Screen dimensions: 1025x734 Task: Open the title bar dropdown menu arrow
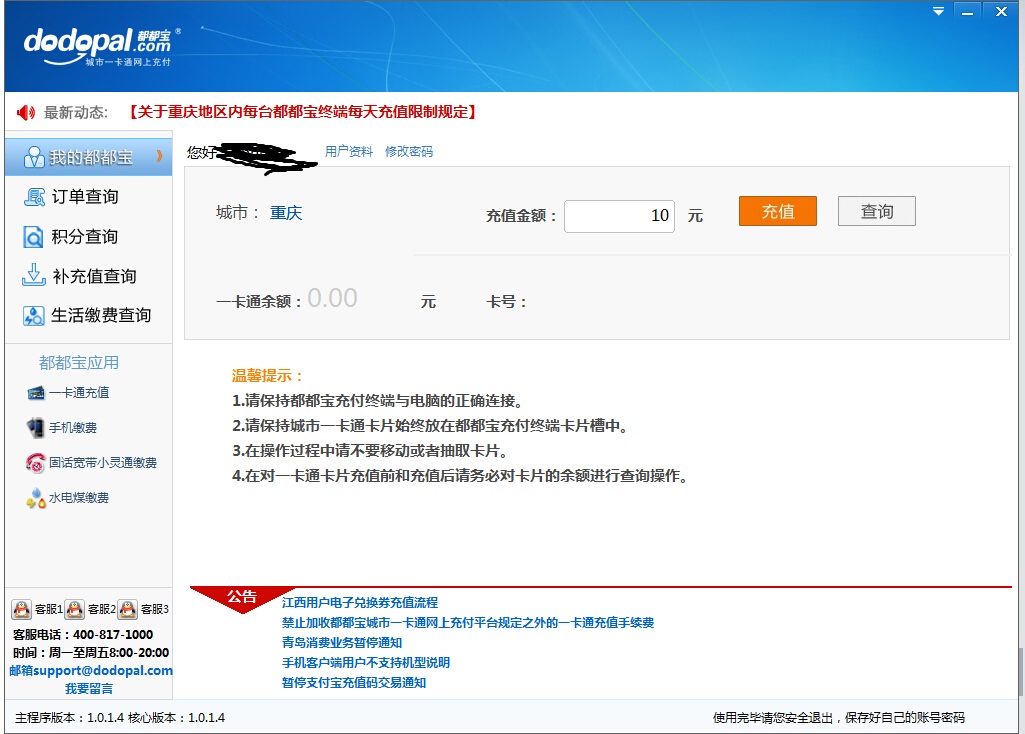pos(939,11)
